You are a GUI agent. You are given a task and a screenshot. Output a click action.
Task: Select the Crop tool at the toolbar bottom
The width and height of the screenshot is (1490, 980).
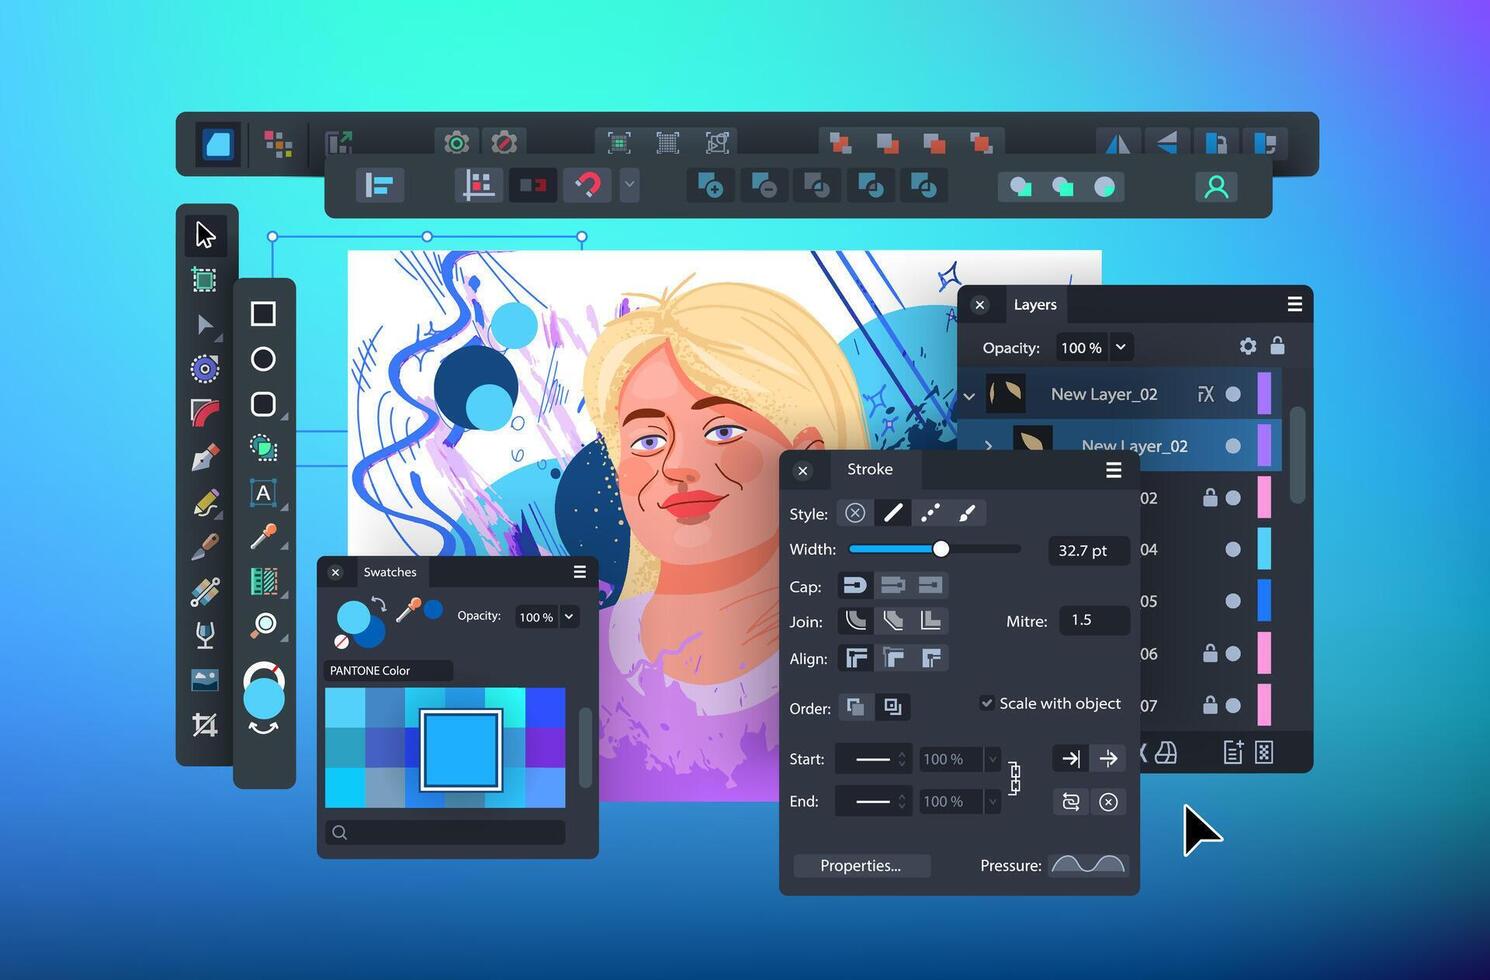205,724
